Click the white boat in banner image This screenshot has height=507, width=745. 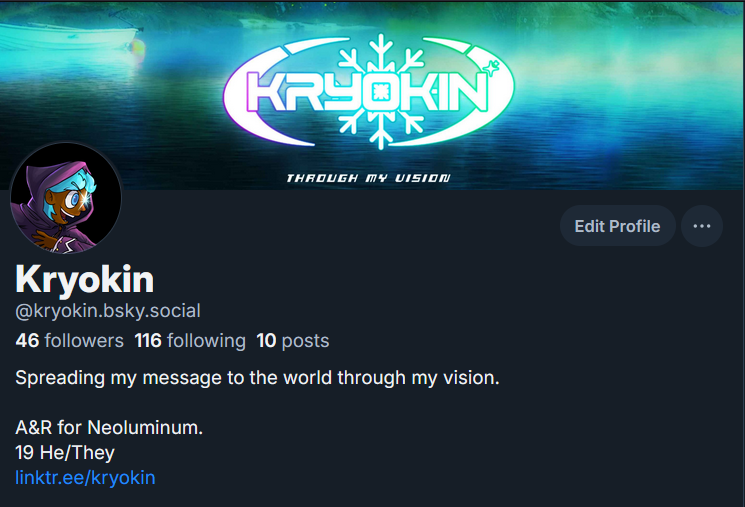pos(69,36)
